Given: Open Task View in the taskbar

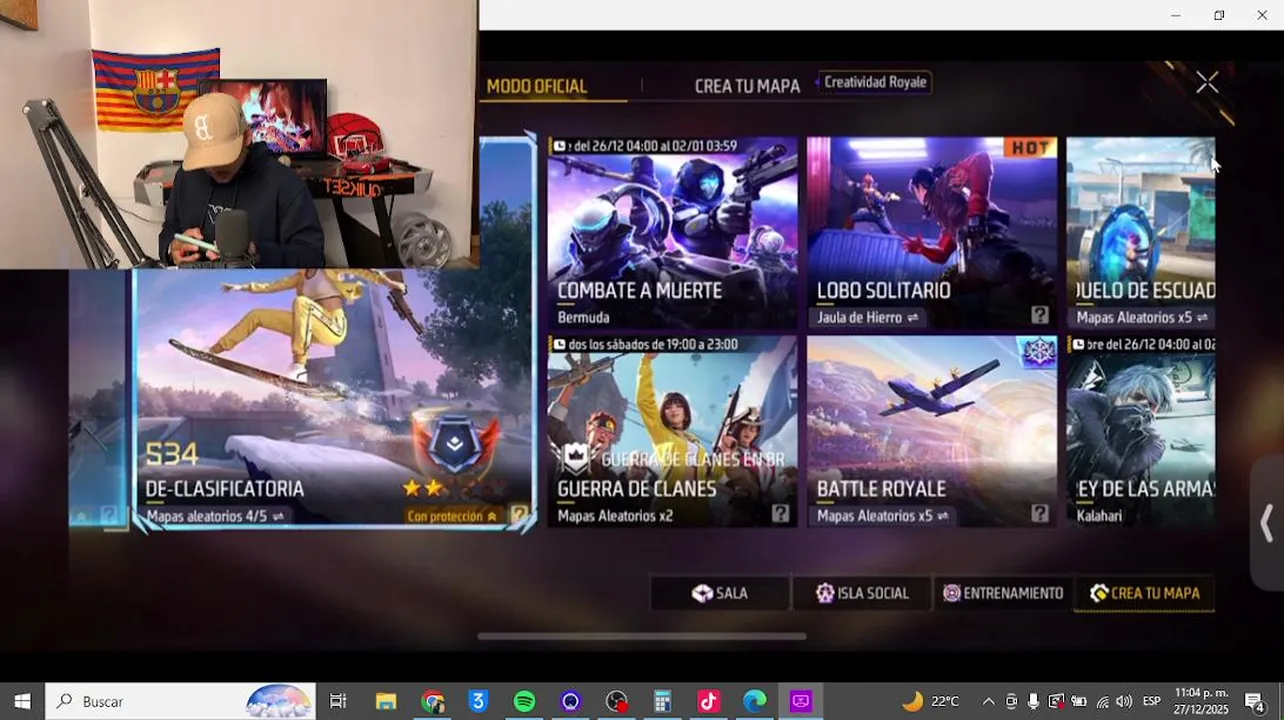Looking at the screenshot, I should coord(338,701).
